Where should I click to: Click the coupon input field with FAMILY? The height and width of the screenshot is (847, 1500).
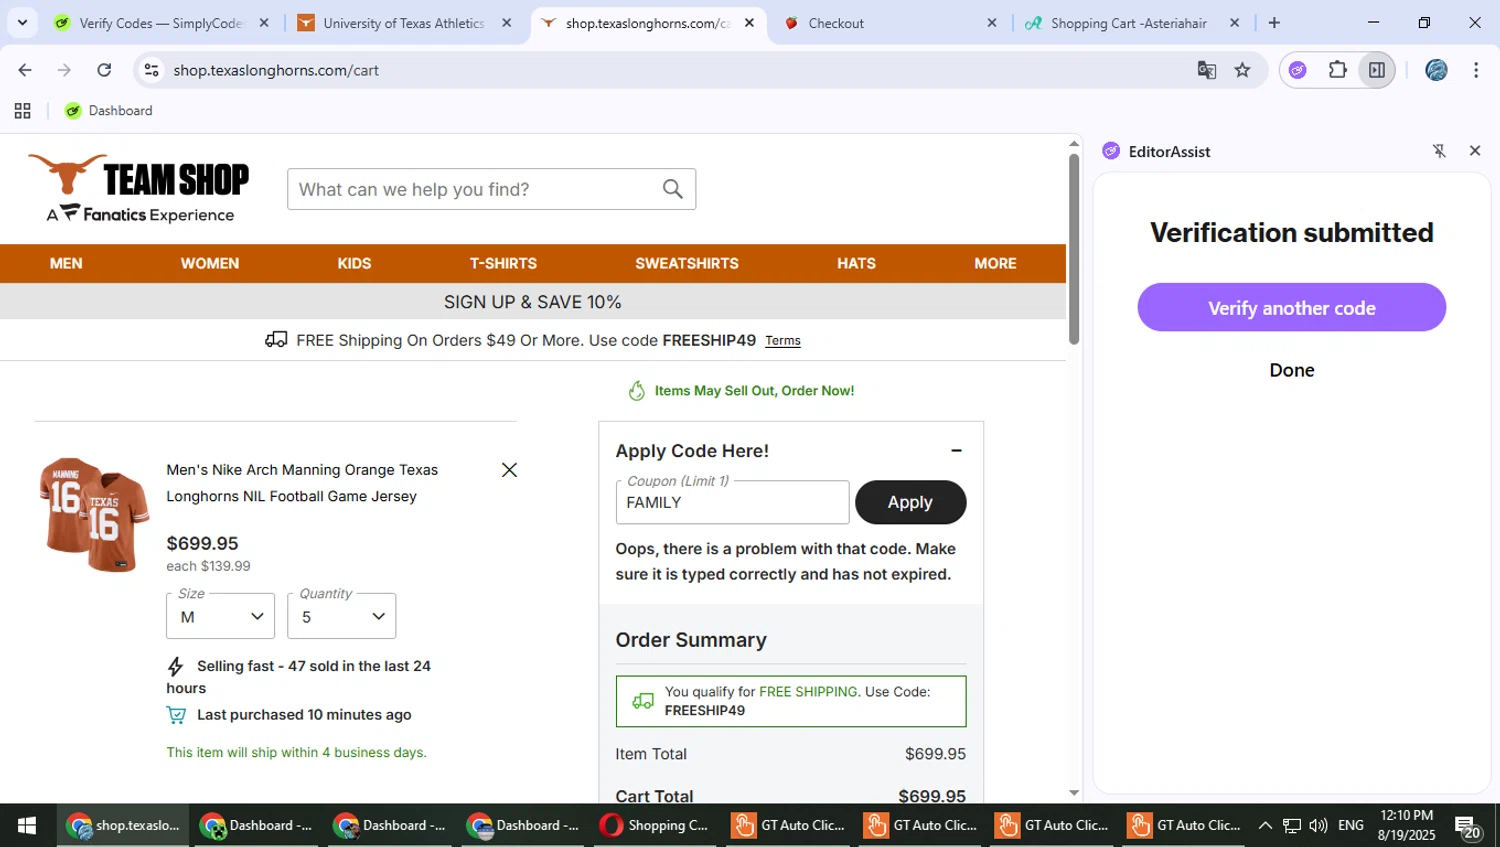[732, 502]
